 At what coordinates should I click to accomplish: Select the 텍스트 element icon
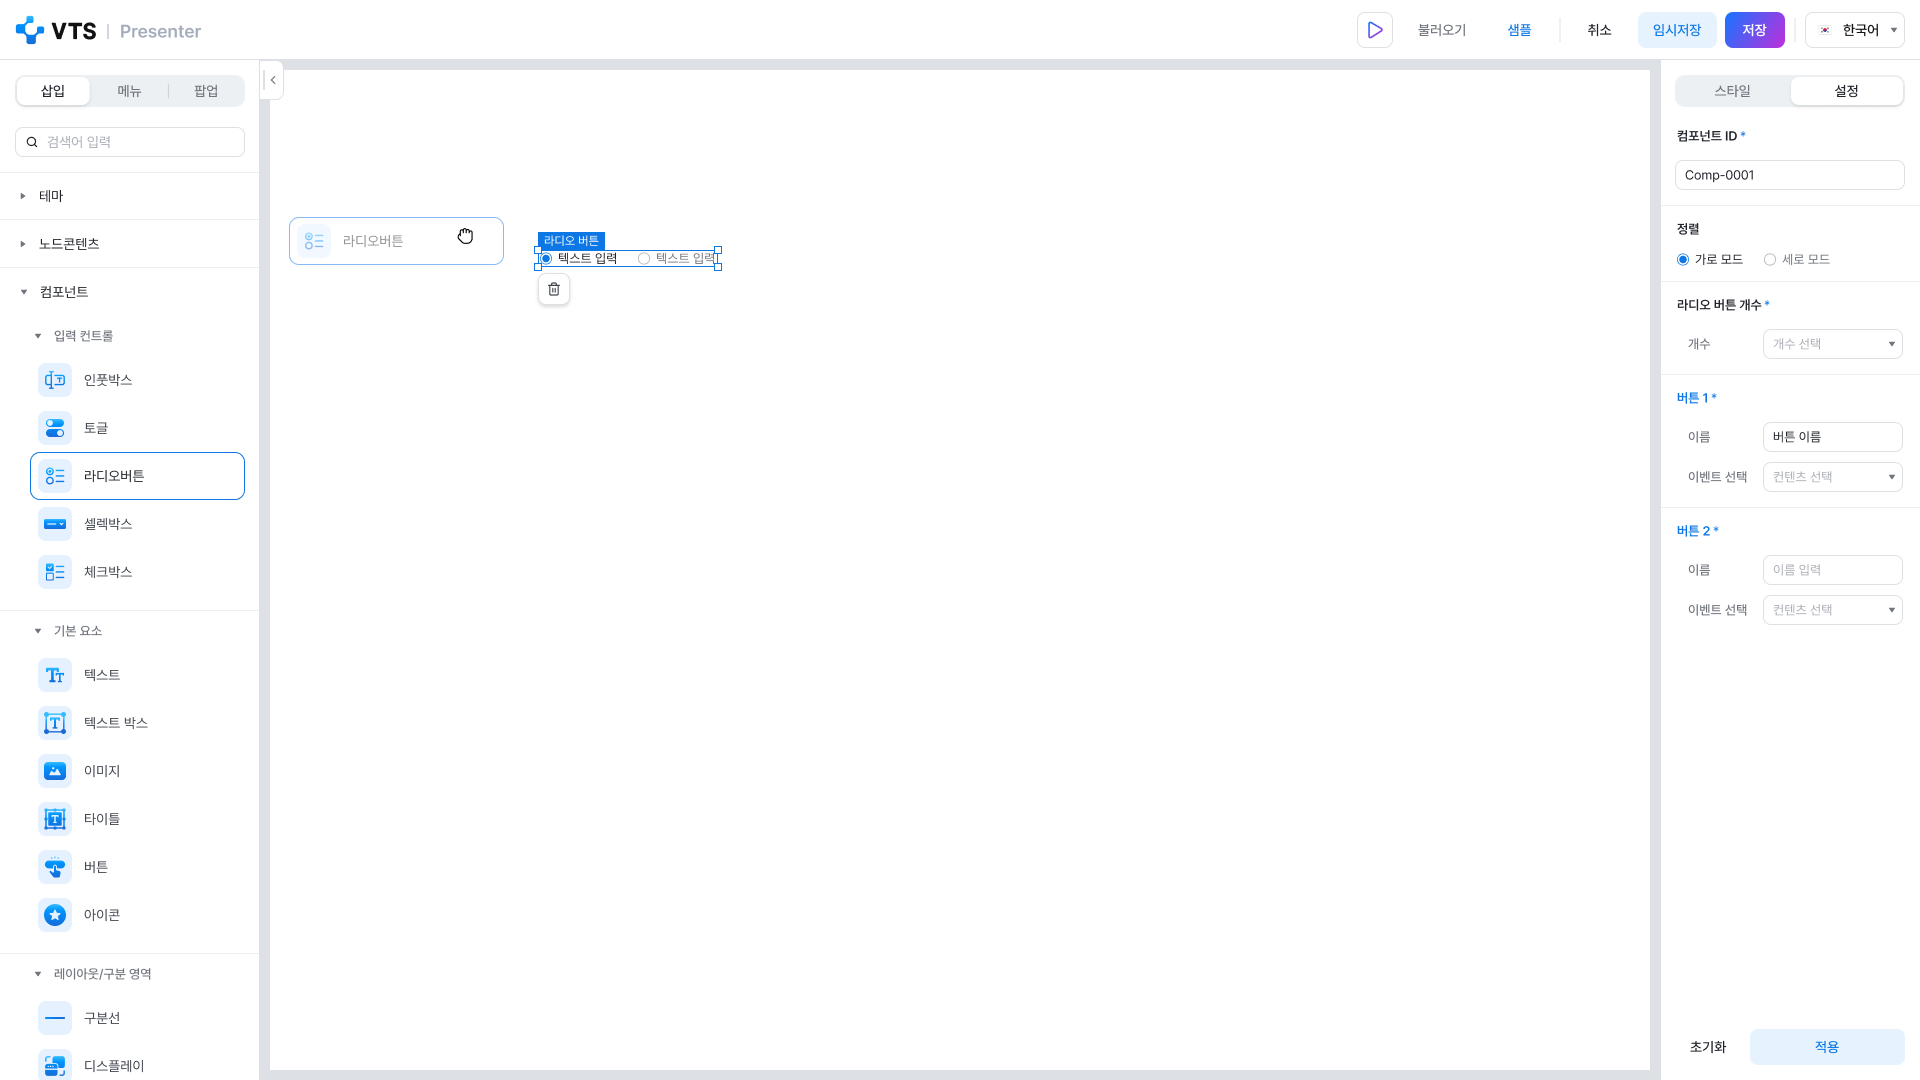(55, 675)
